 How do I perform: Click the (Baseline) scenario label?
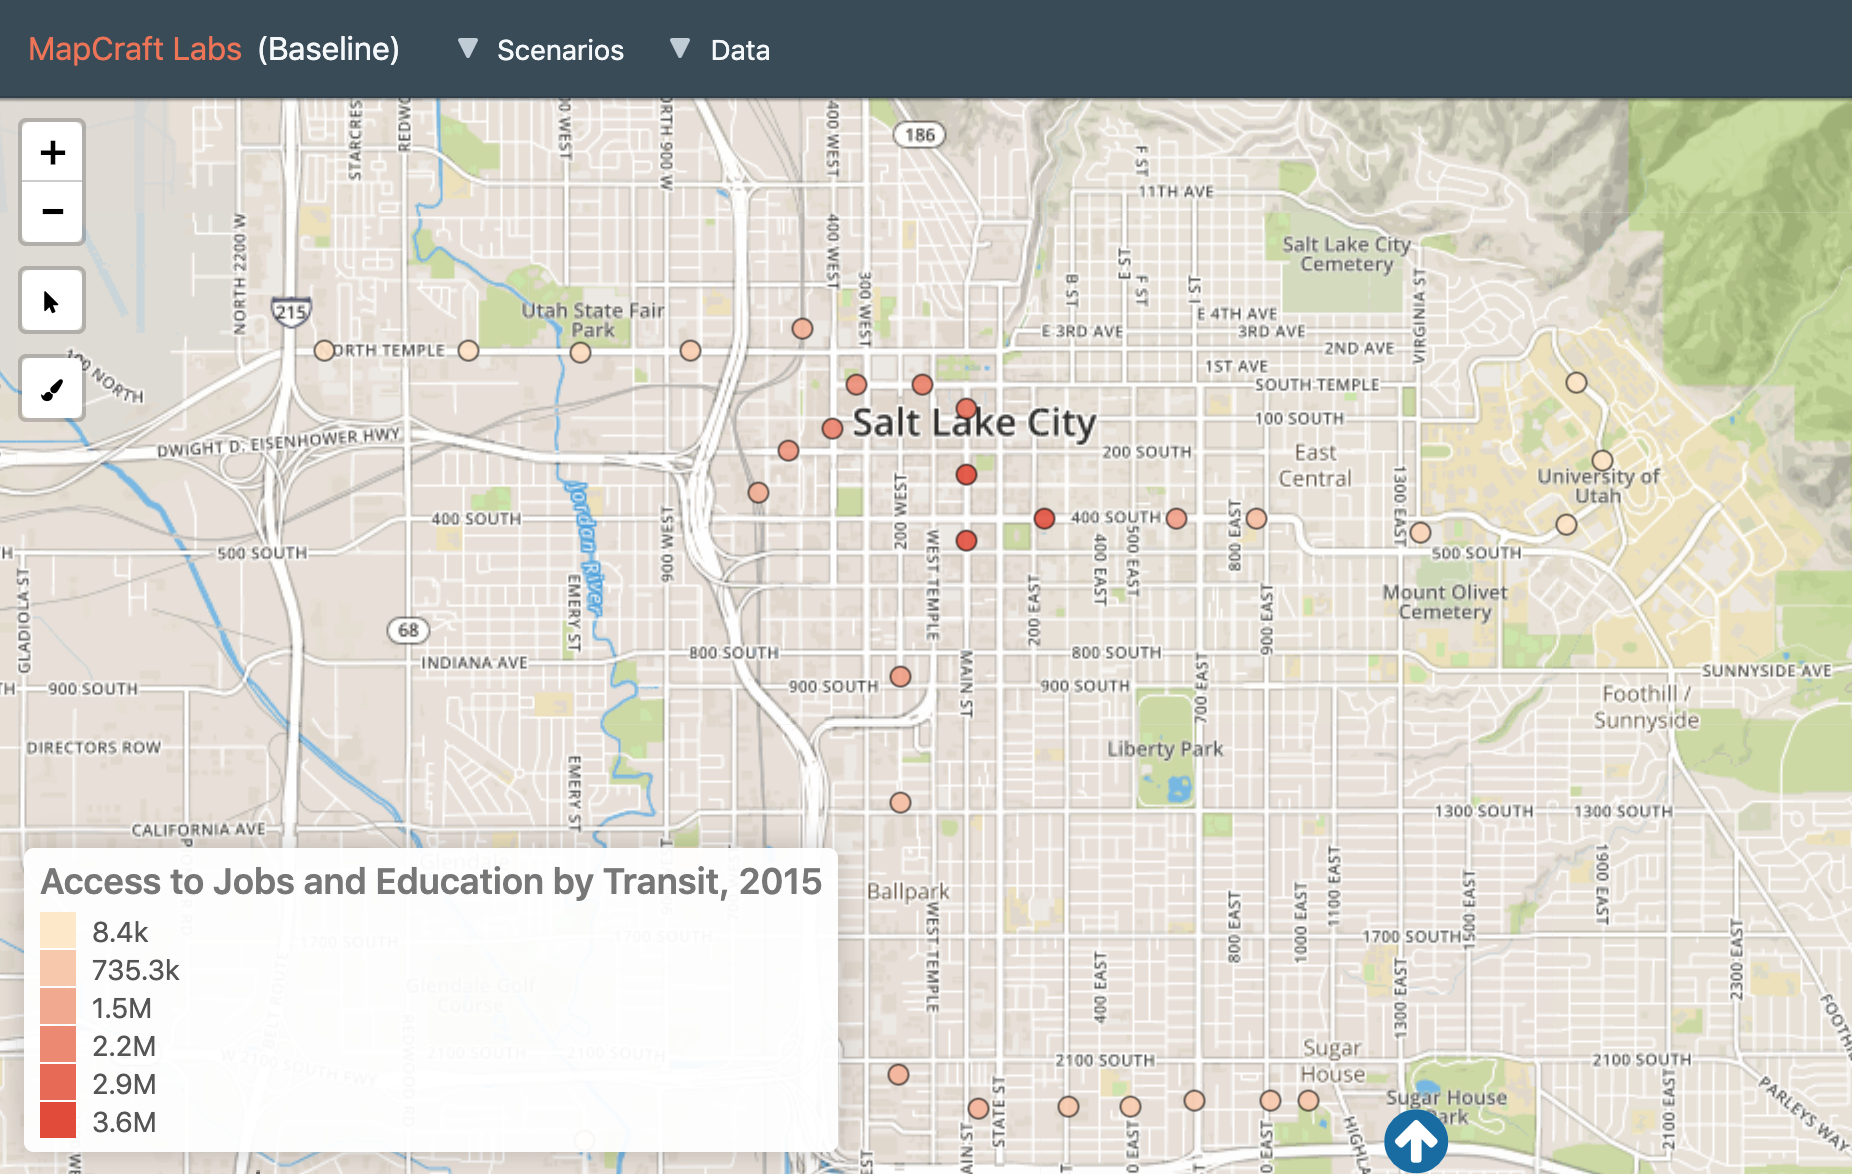pyautogui.click(x=329, y=49)
